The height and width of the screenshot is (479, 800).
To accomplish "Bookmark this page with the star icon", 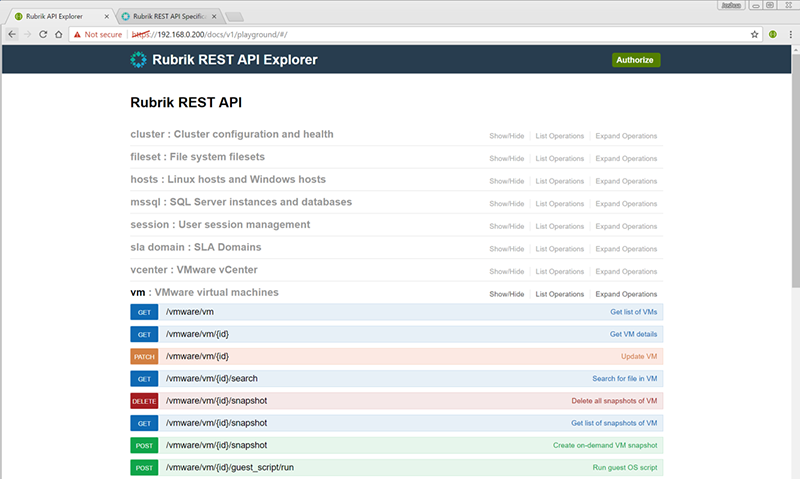I will (x=754, y=34).
